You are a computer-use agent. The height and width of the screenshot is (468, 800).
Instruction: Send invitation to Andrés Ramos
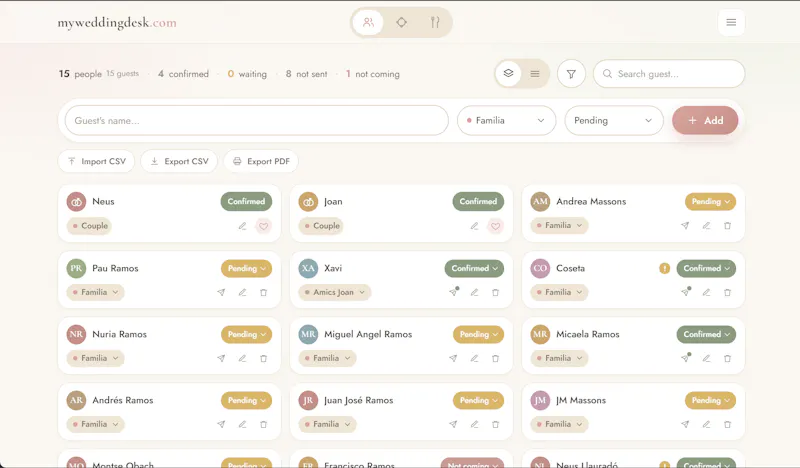(221, 424)
